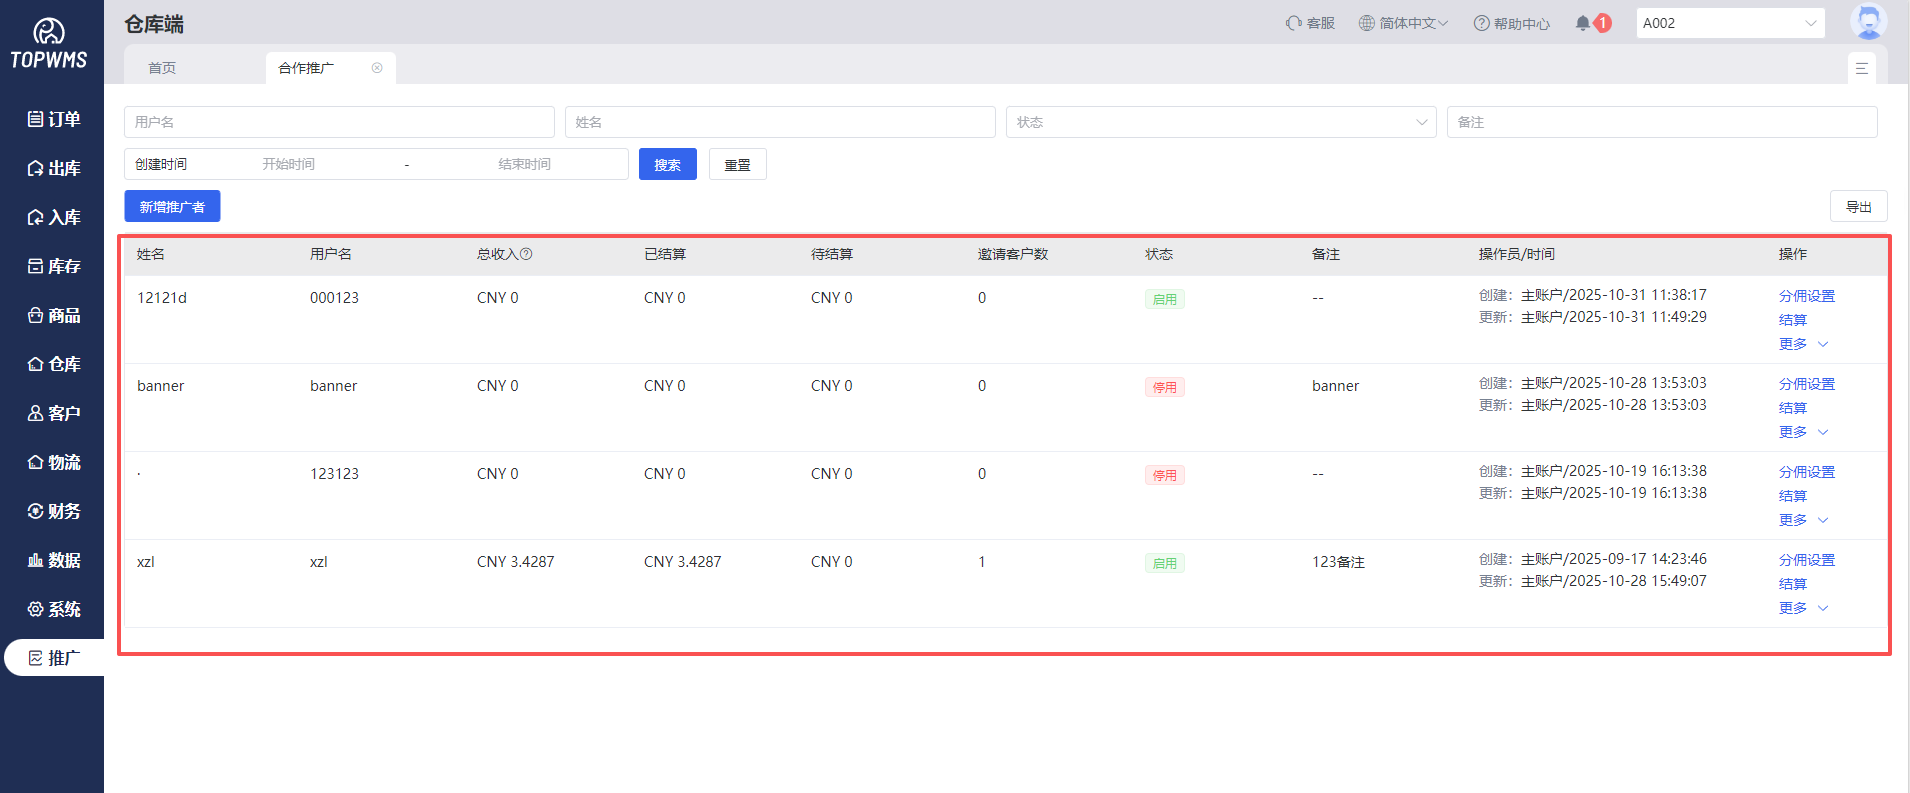
Task: Click the blue 搜索 search button
Action: [667, 165]
